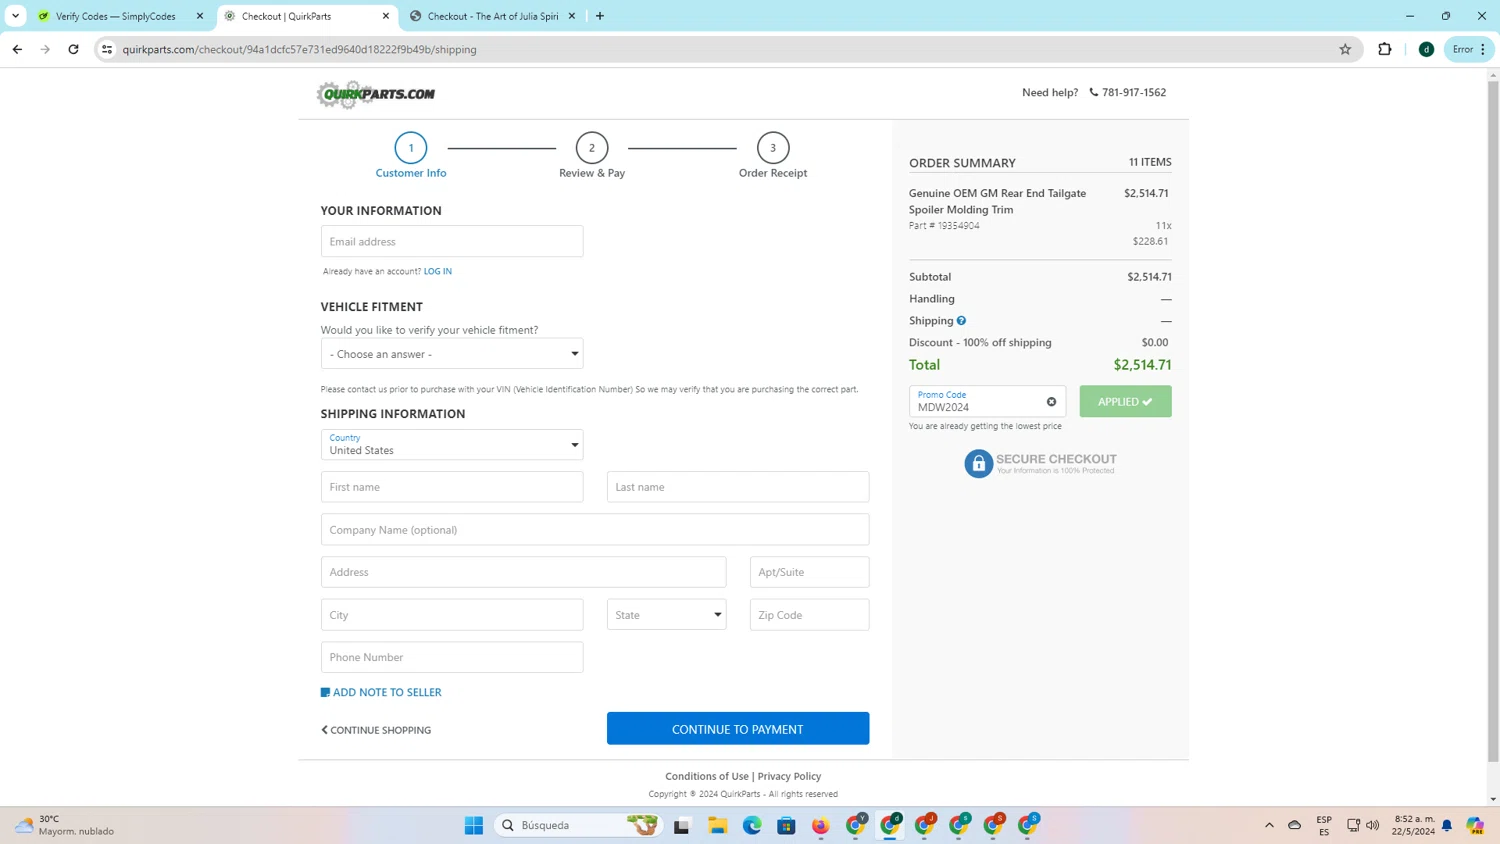Show hidden system tray icons
Viewport: 1500px width, 844px height.
(x=1269, y=825)
